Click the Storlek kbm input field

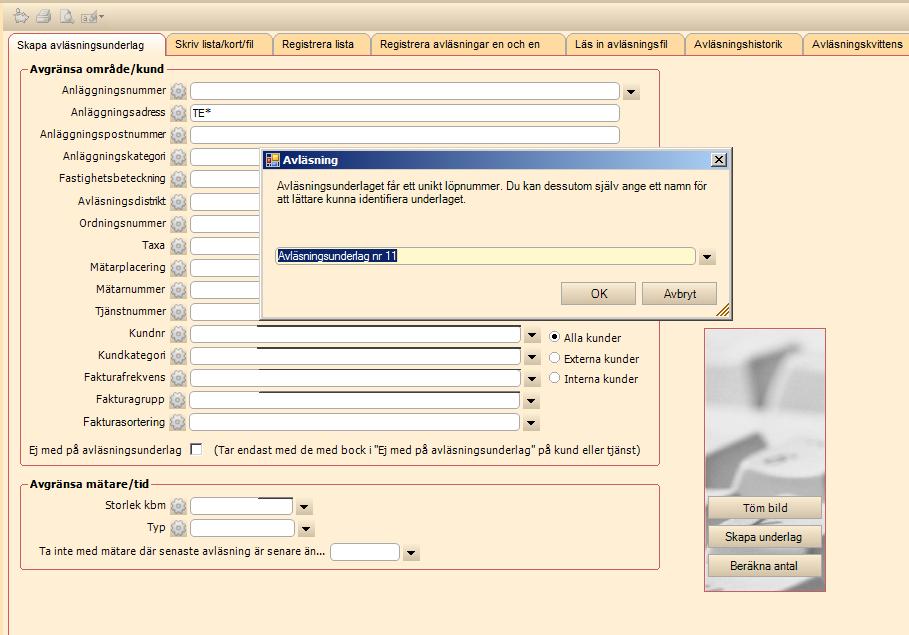(x=242, y=506)
